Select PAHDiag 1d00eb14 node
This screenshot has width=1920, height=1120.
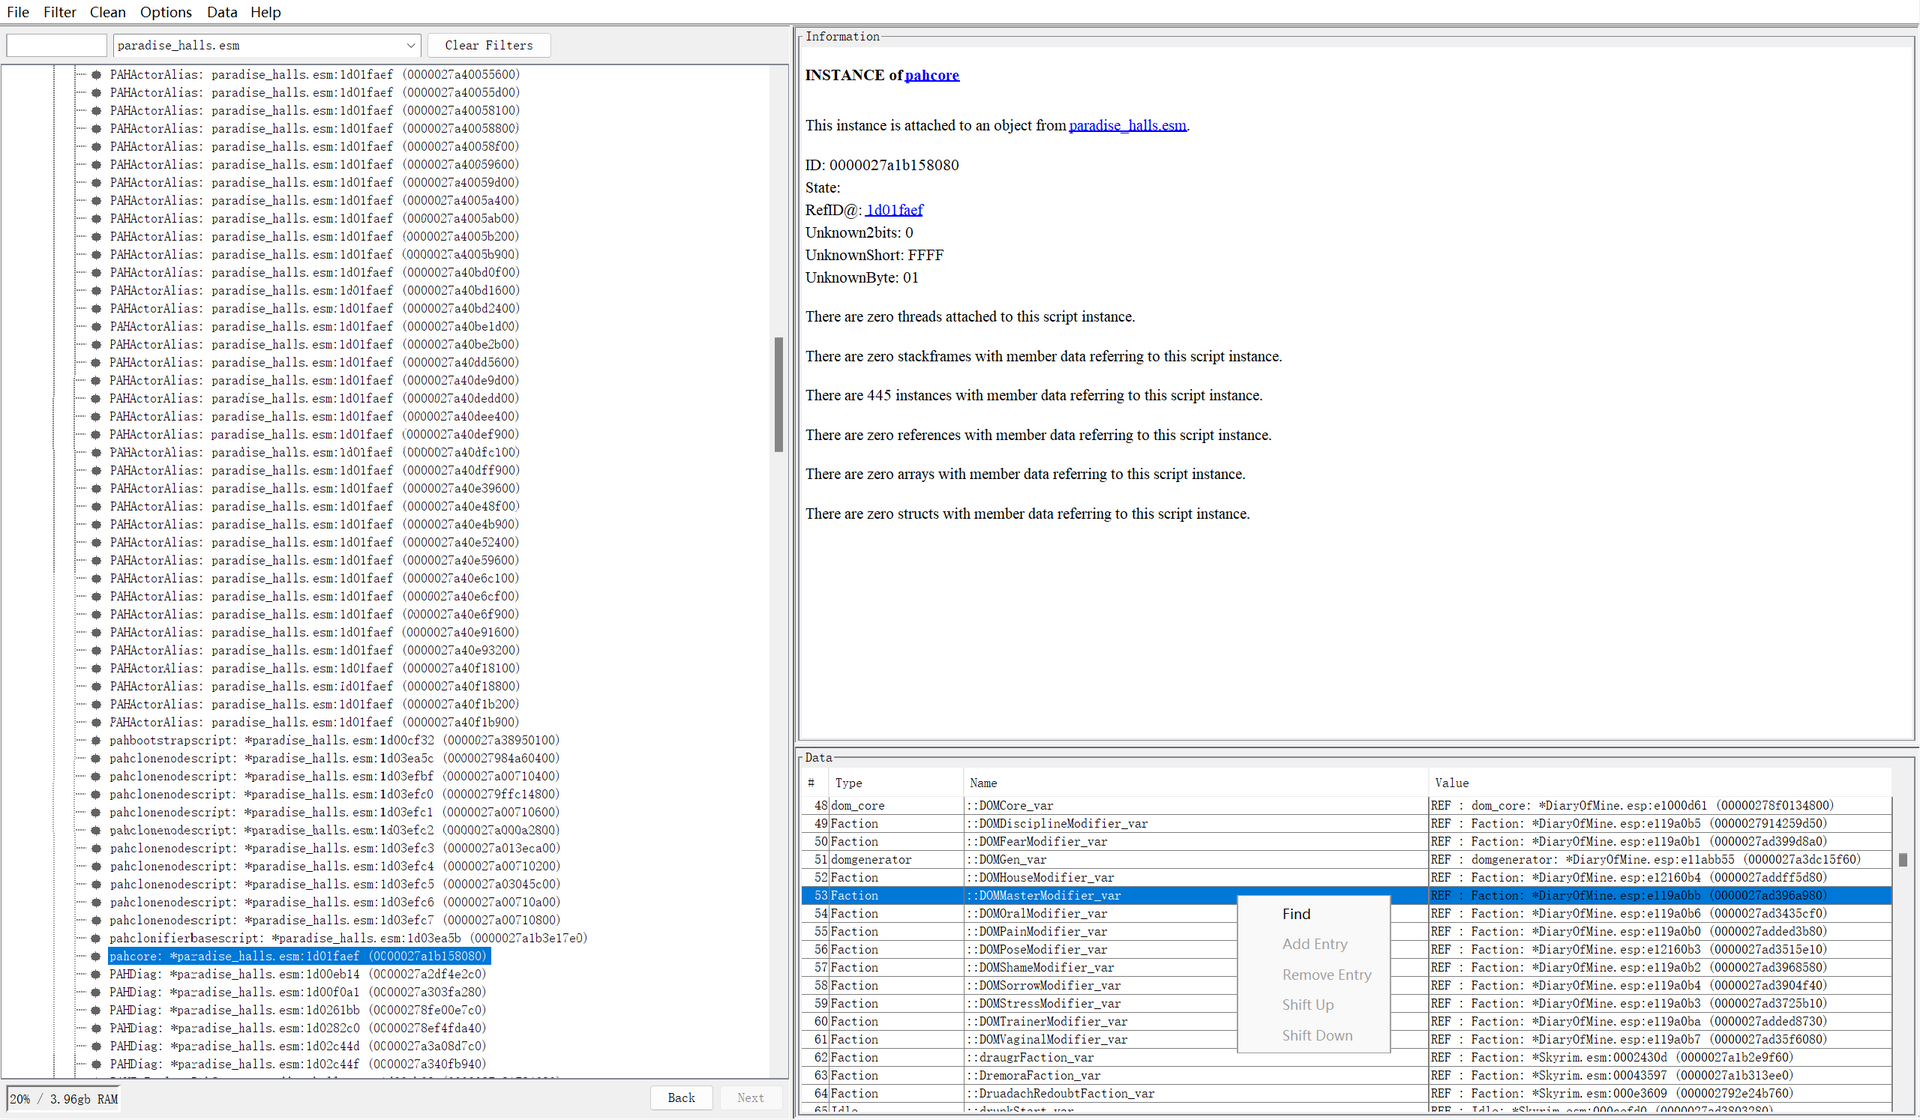tap(298, 974)
